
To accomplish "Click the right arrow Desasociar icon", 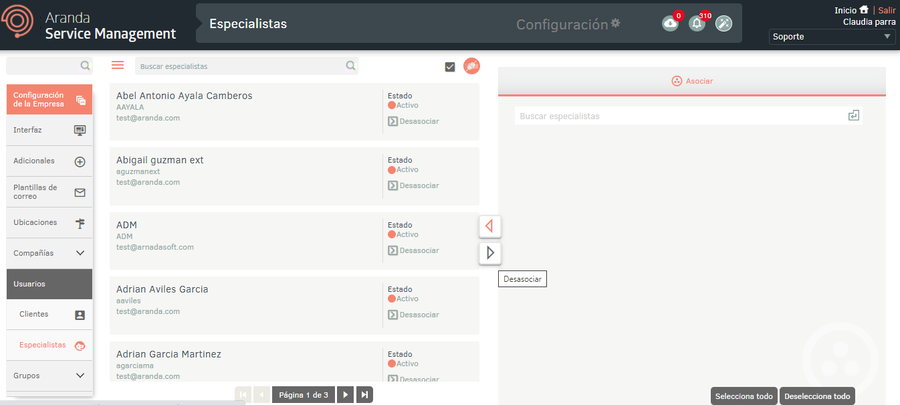I will 489,253.
